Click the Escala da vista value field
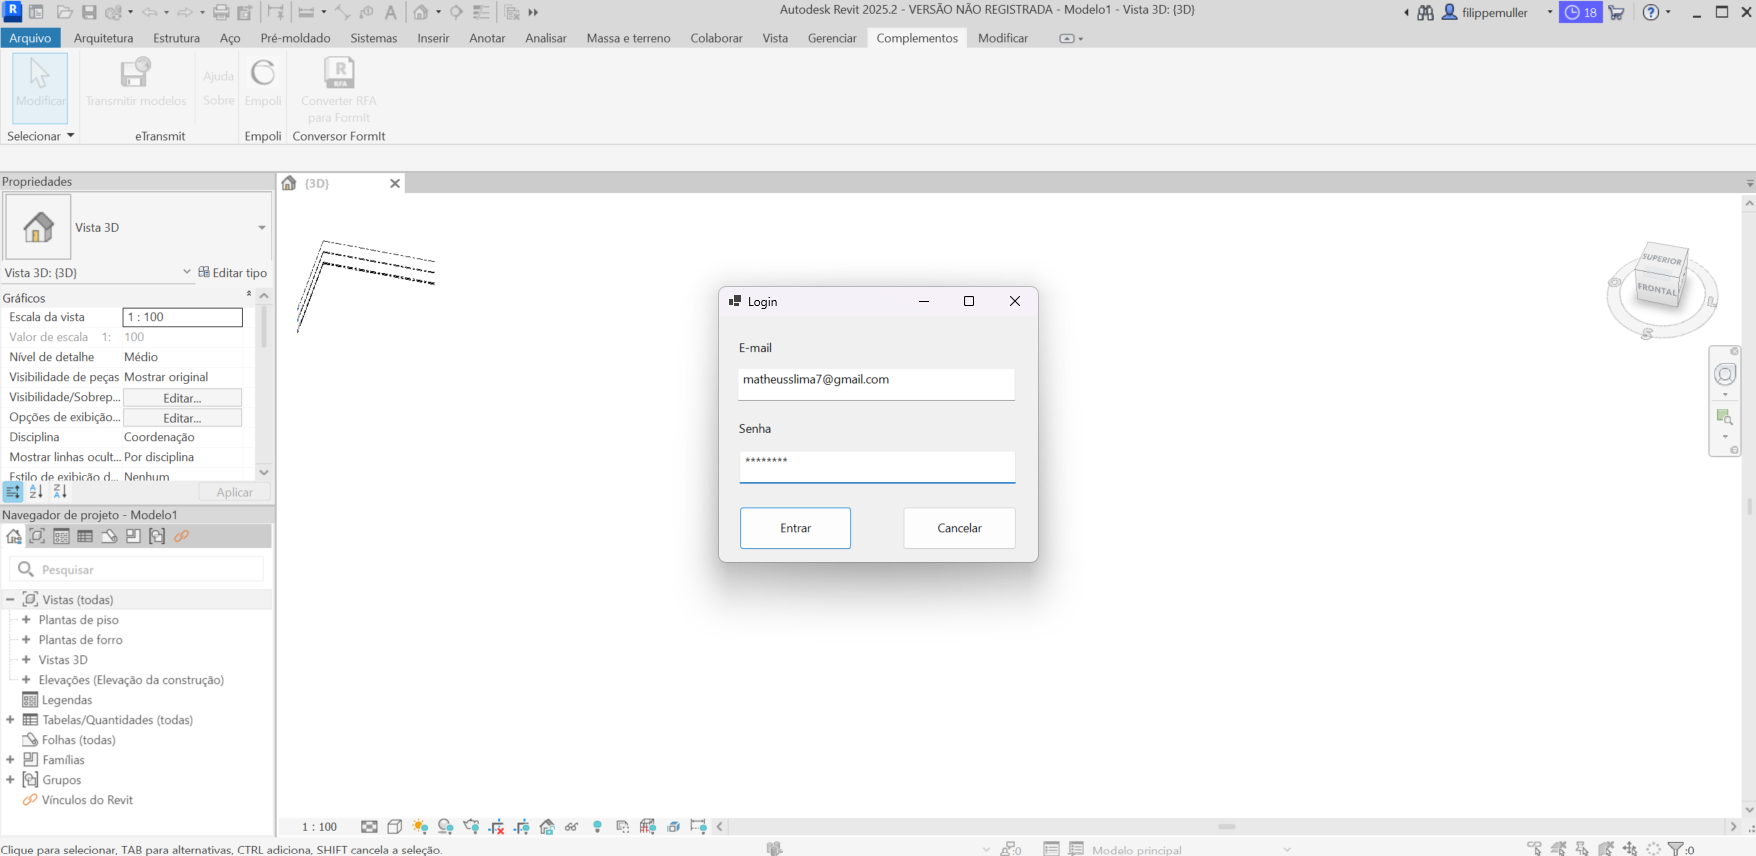Viewport: 1756px width, 856px height. pos(182,317)
